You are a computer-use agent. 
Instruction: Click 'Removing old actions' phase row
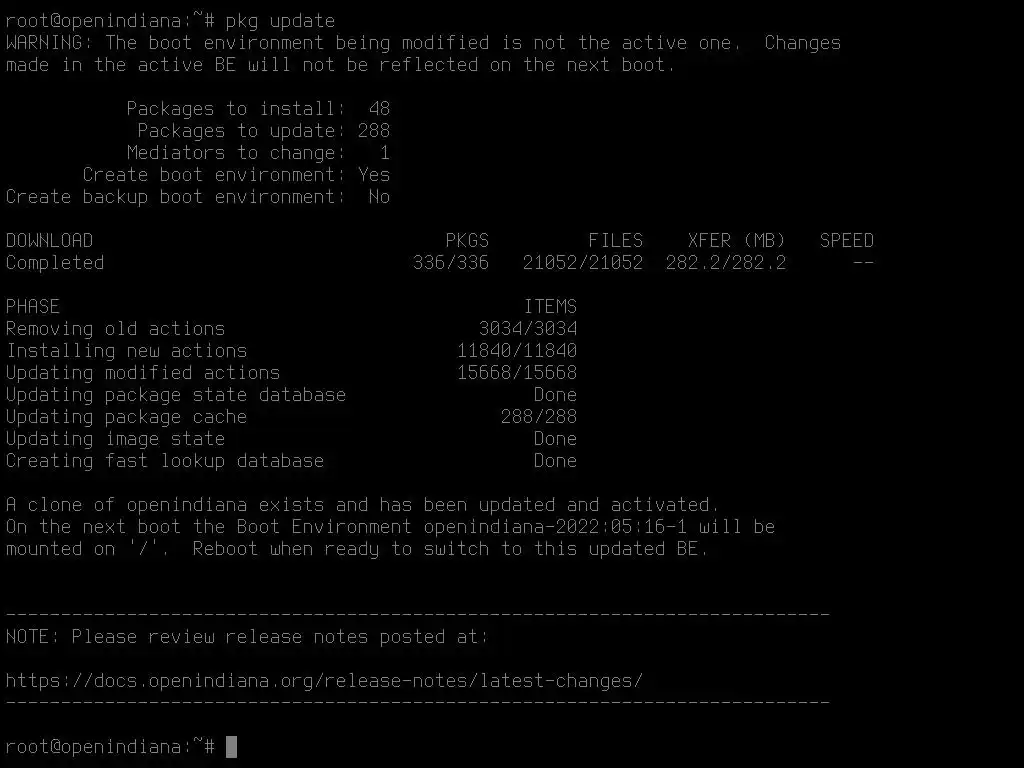(291, 328)
